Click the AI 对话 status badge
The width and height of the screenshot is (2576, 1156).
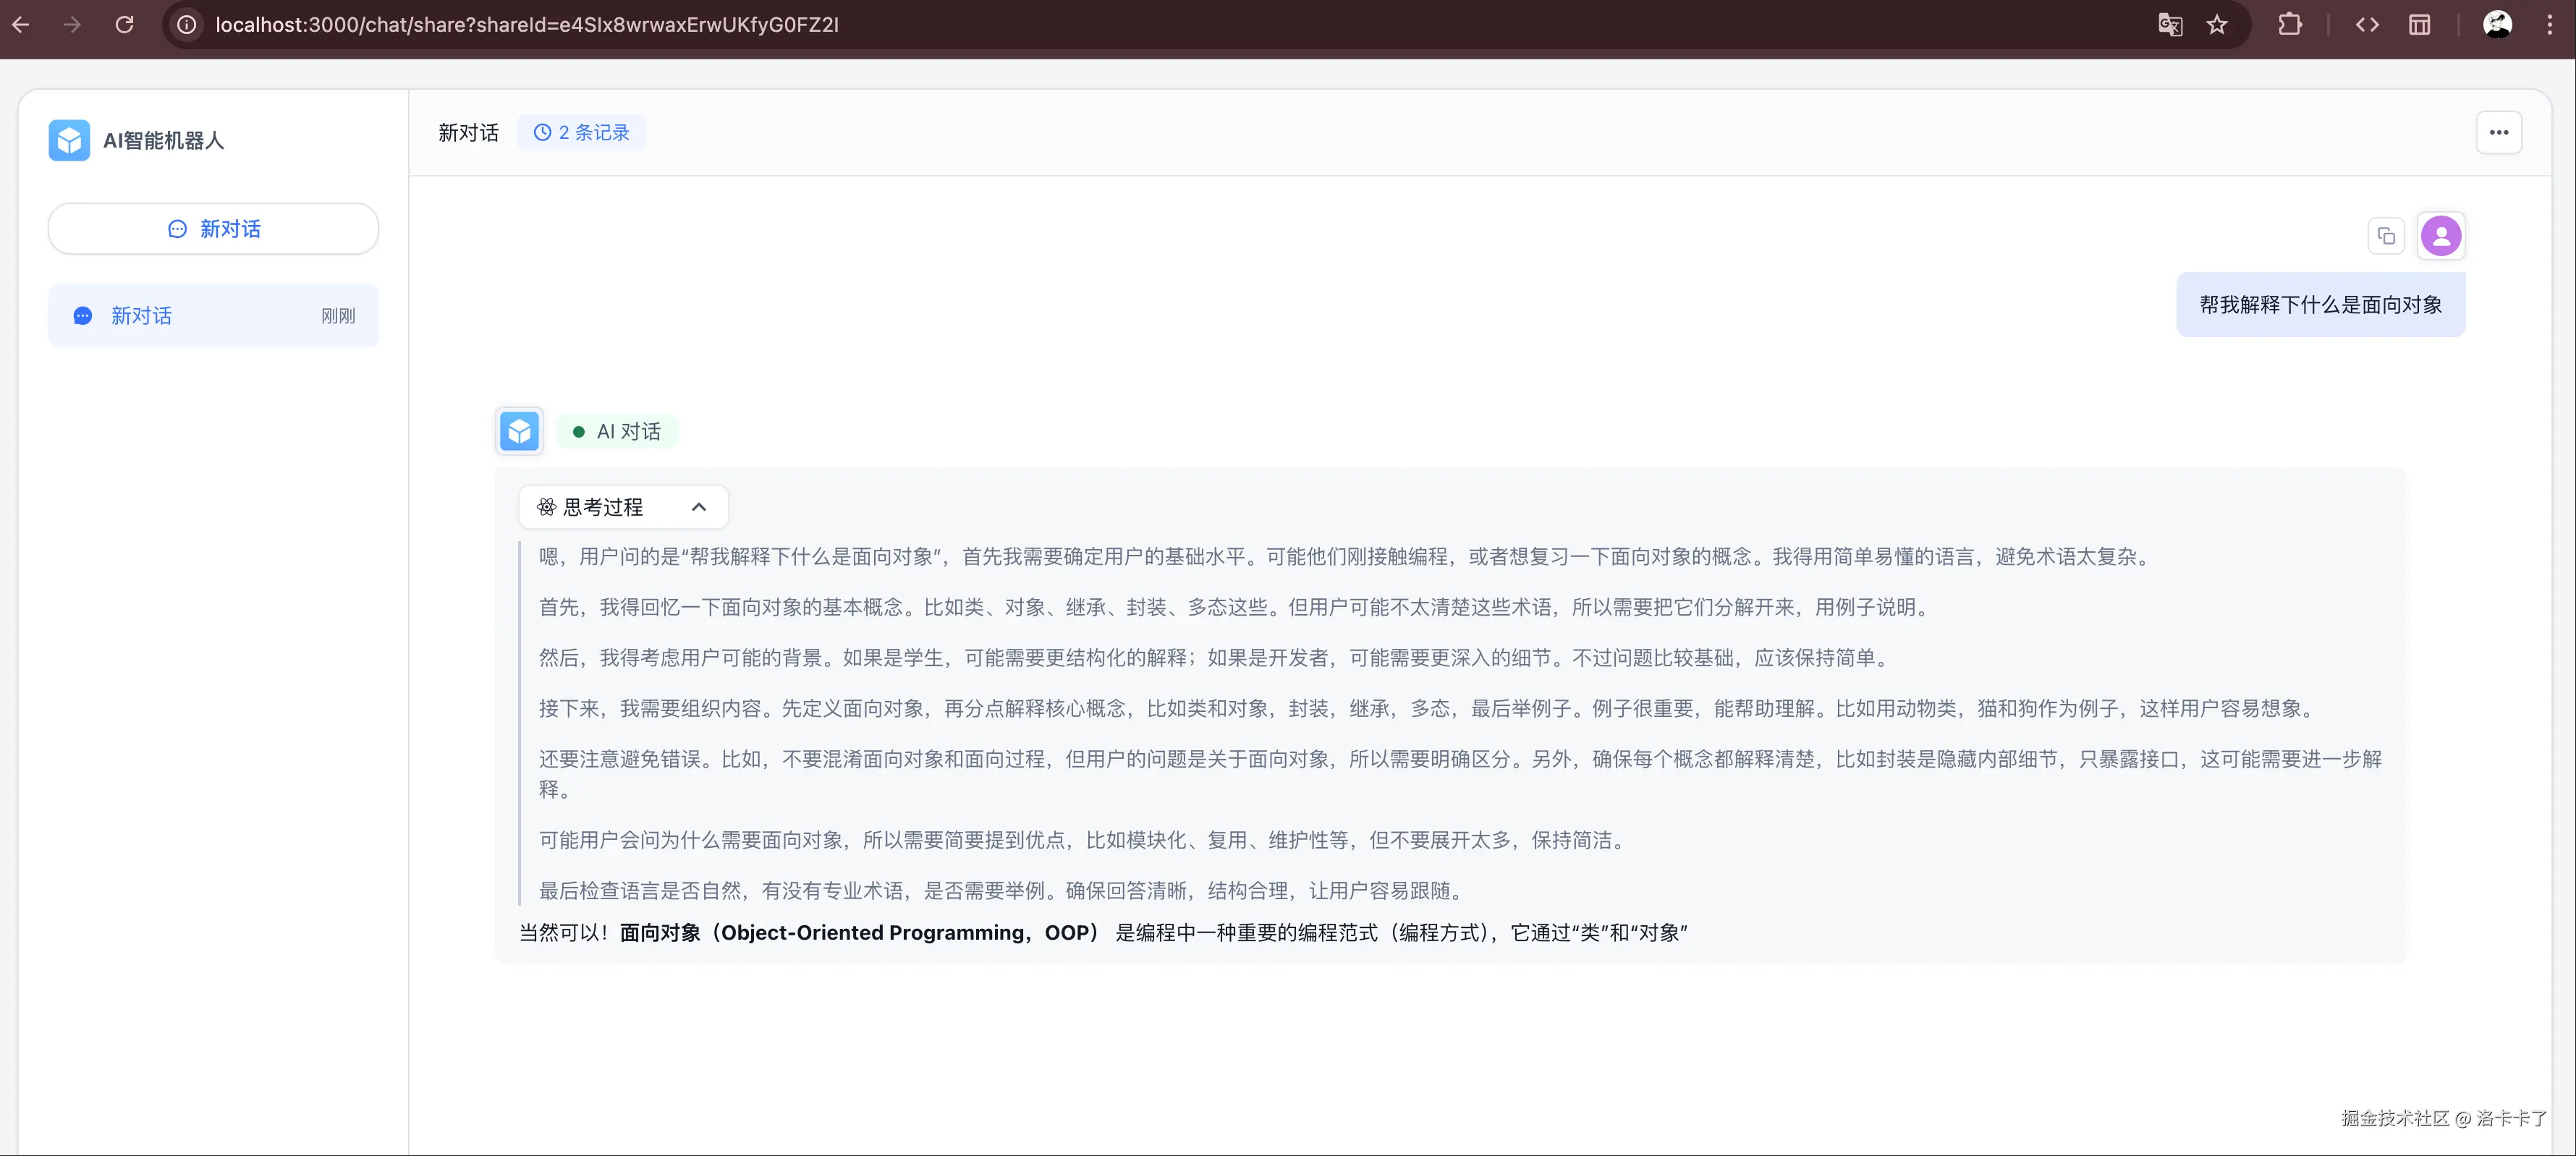pos(617,431)
